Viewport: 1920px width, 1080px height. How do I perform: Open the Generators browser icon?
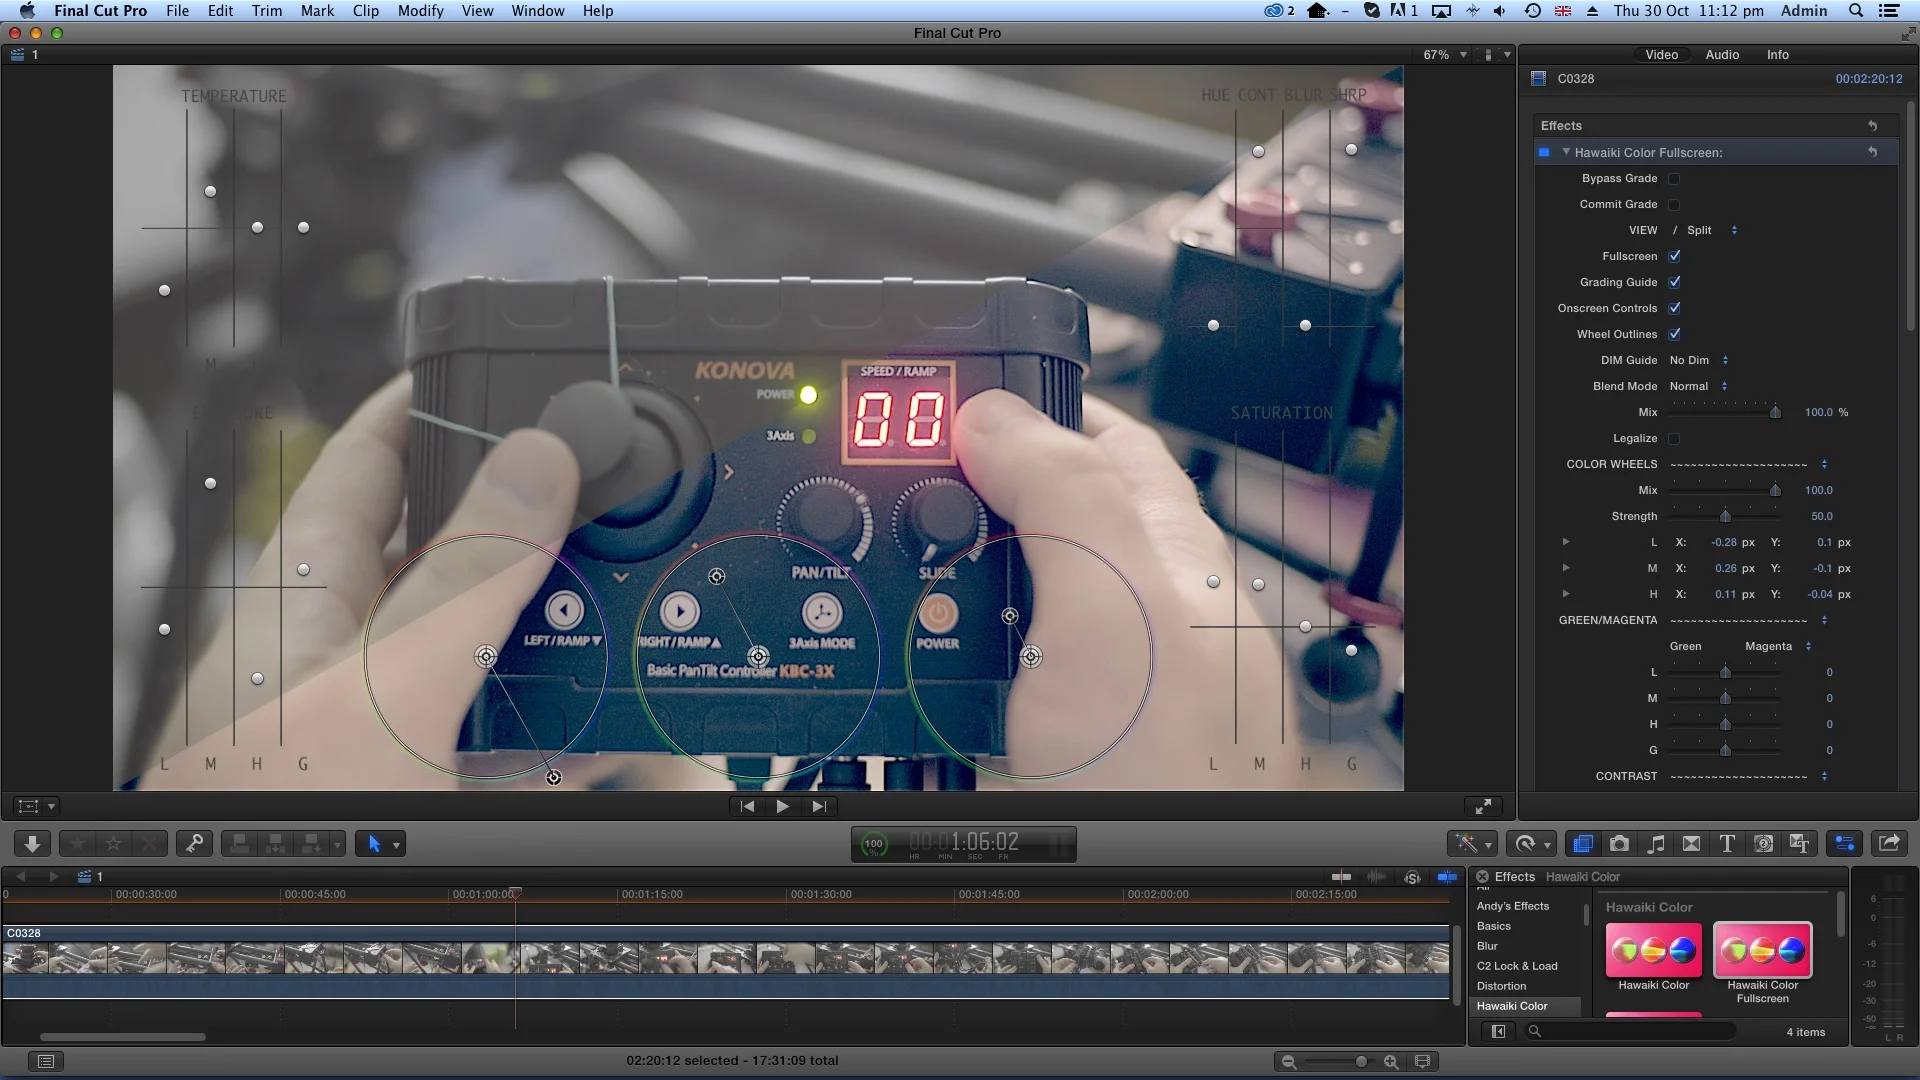tap(1764, 844)
